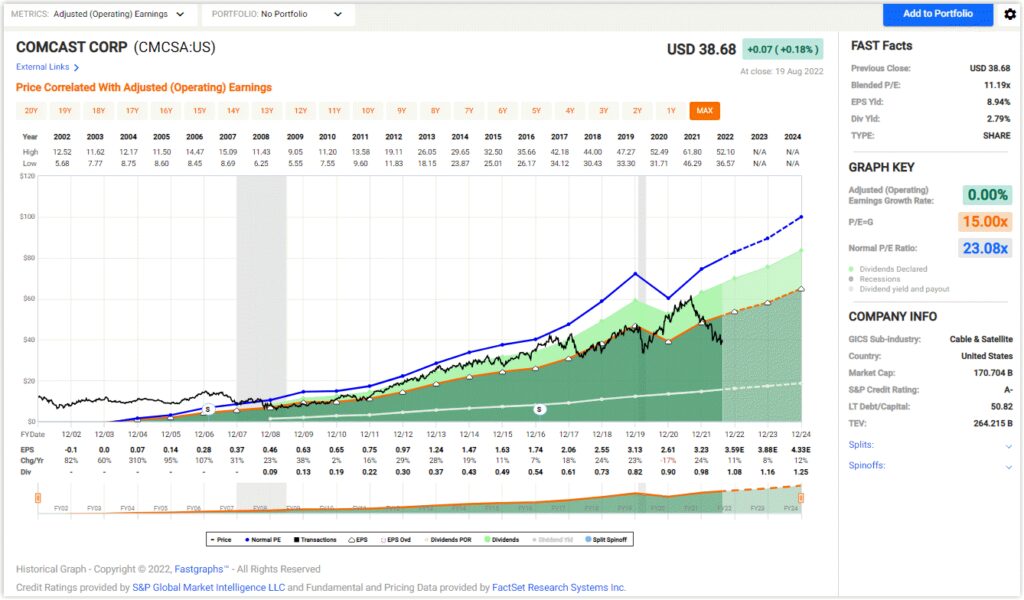Click the orange 15.00x P/E=G box
Viewport: 1024px width, 600px height.
[985, 222]
